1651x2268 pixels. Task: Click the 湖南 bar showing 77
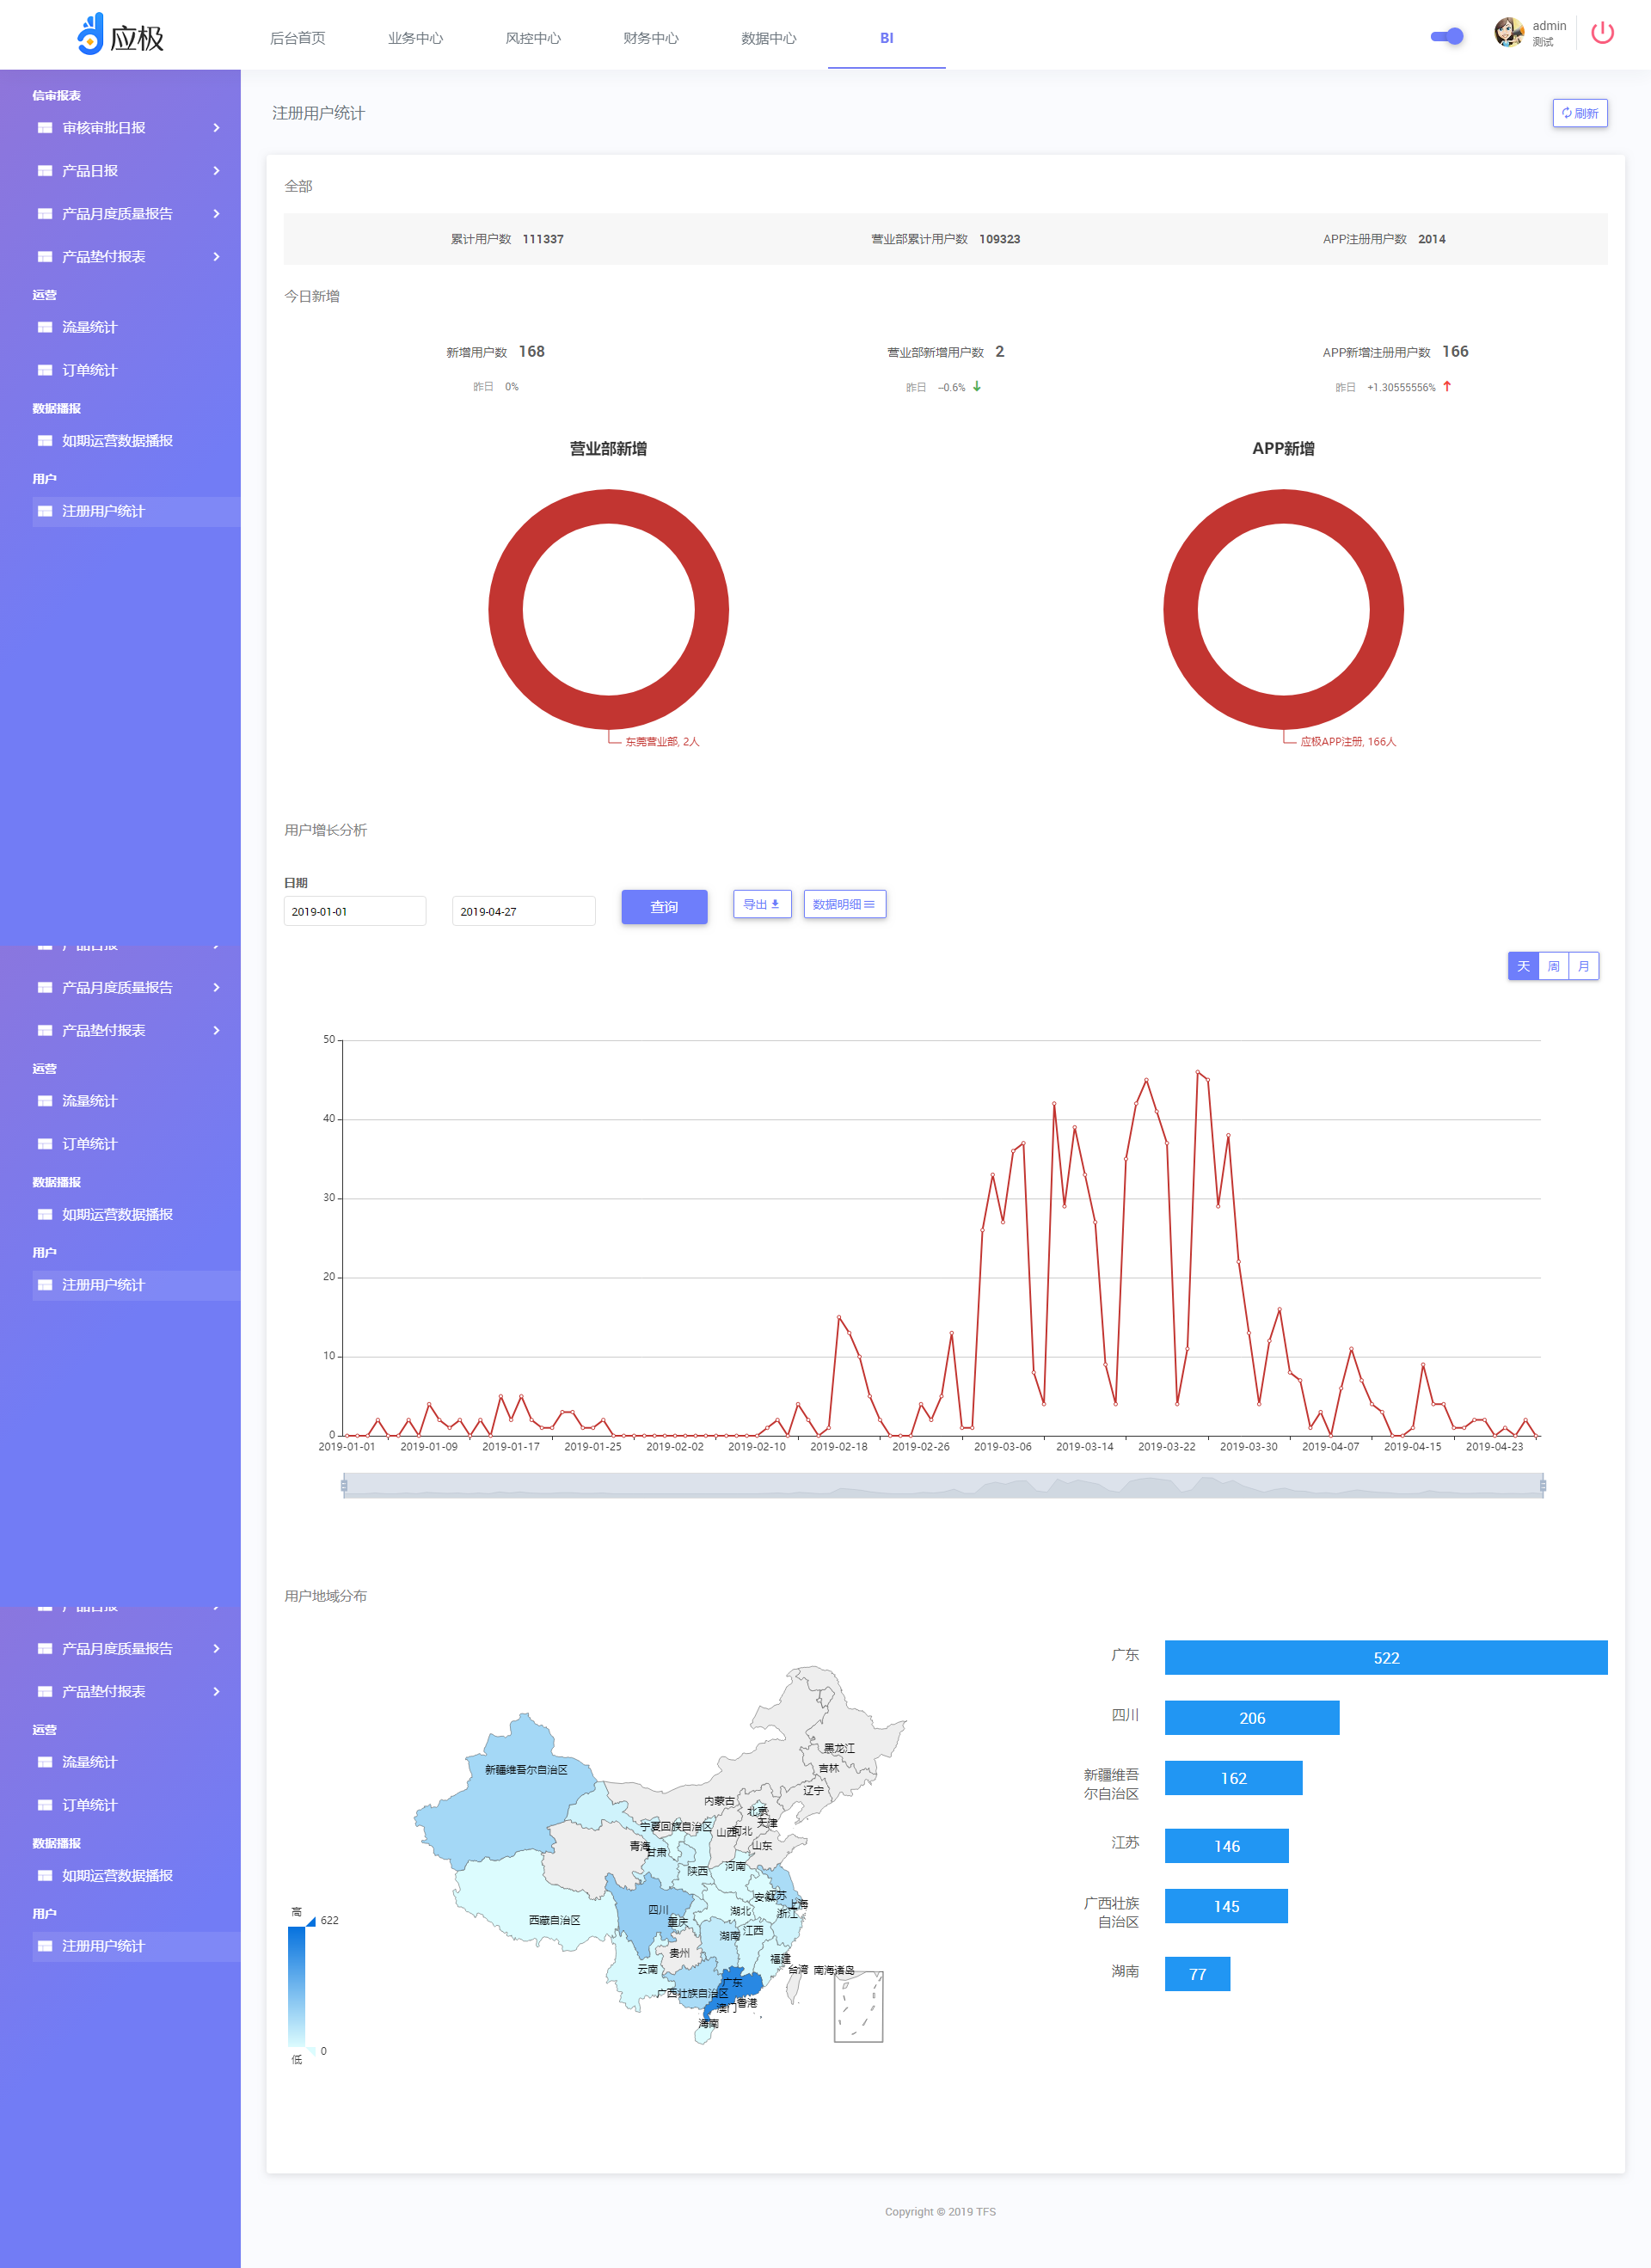1197,1973
